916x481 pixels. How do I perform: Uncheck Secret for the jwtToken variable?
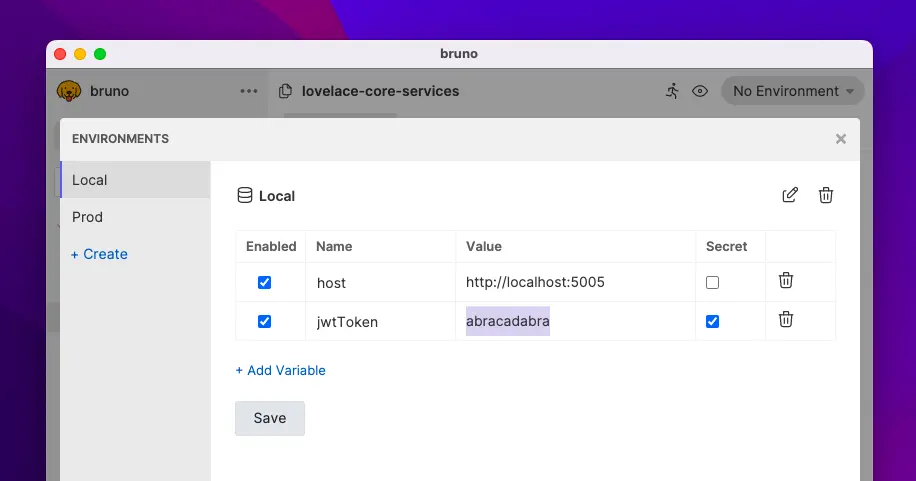tap(712, 321)
